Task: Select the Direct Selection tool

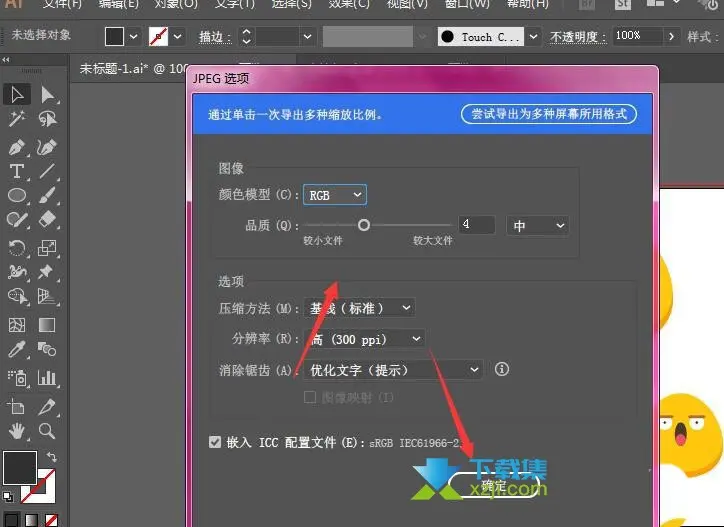Action: click(47, 94)
